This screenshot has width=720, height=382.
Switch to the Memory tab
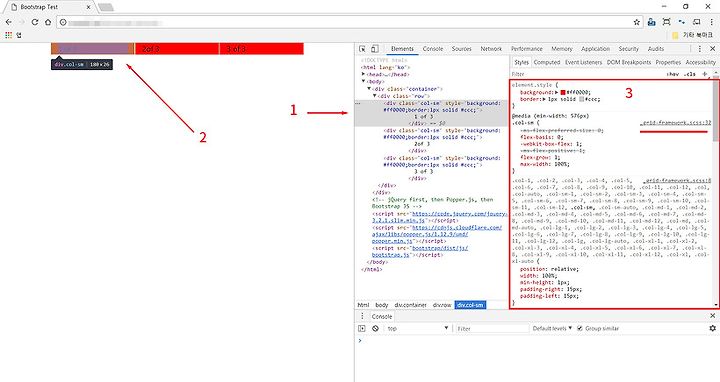point(562,49)
